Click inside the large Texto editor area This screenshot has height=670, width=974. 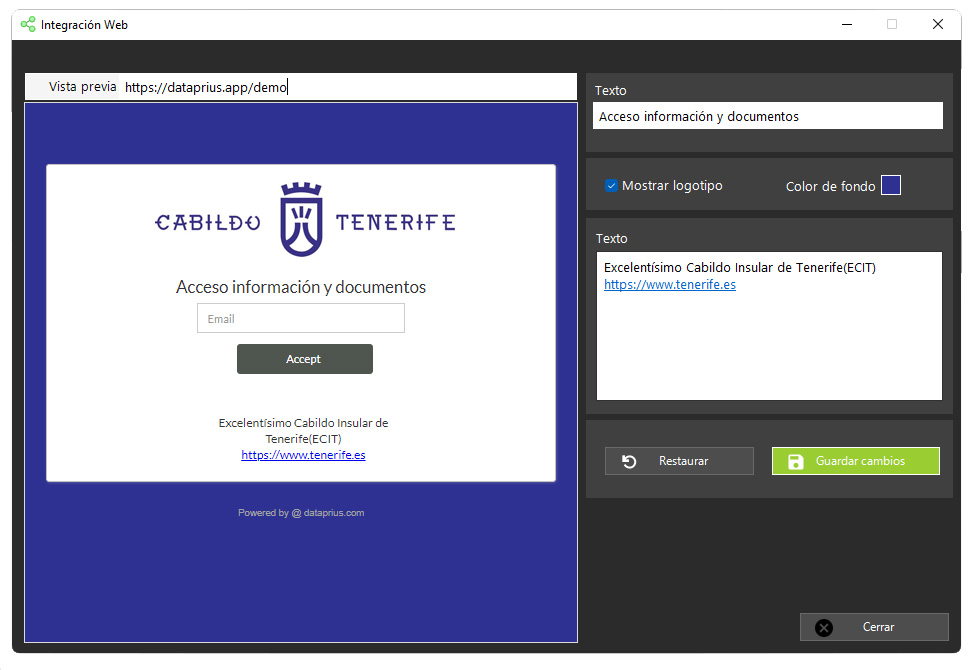[x=769, y=326]
